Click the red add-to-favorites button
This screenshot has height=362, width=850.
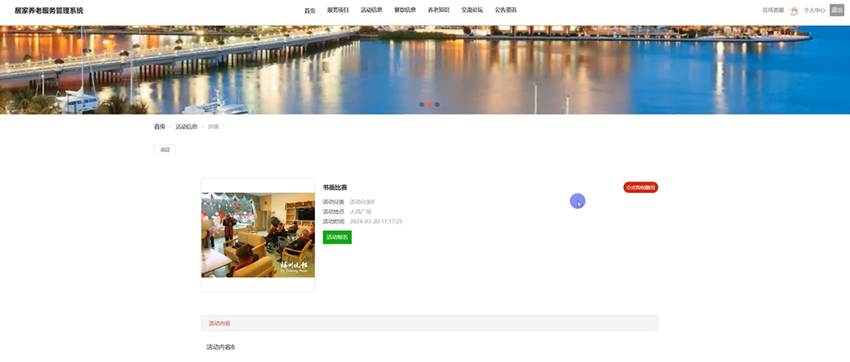point(641,188)
